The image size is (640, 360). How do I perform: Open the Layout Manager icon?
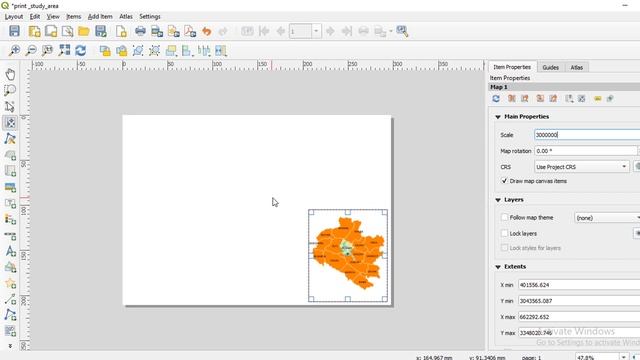click(x=67, y=31)
